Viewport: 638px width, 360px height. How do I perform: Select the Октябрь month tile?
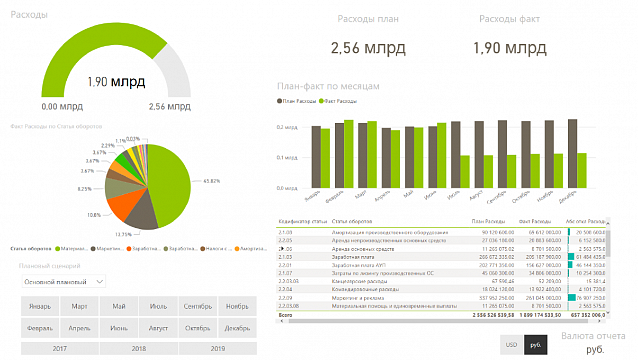(198, 328)
